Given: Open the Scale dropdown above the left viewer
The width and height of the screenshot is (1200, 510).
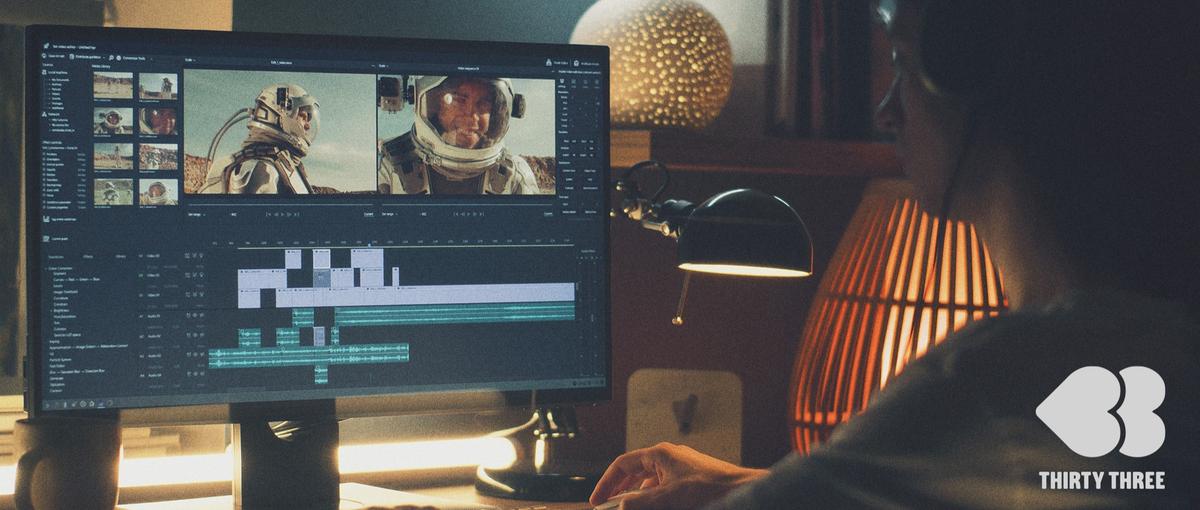Looking at the screenshot, I should 190,60.
